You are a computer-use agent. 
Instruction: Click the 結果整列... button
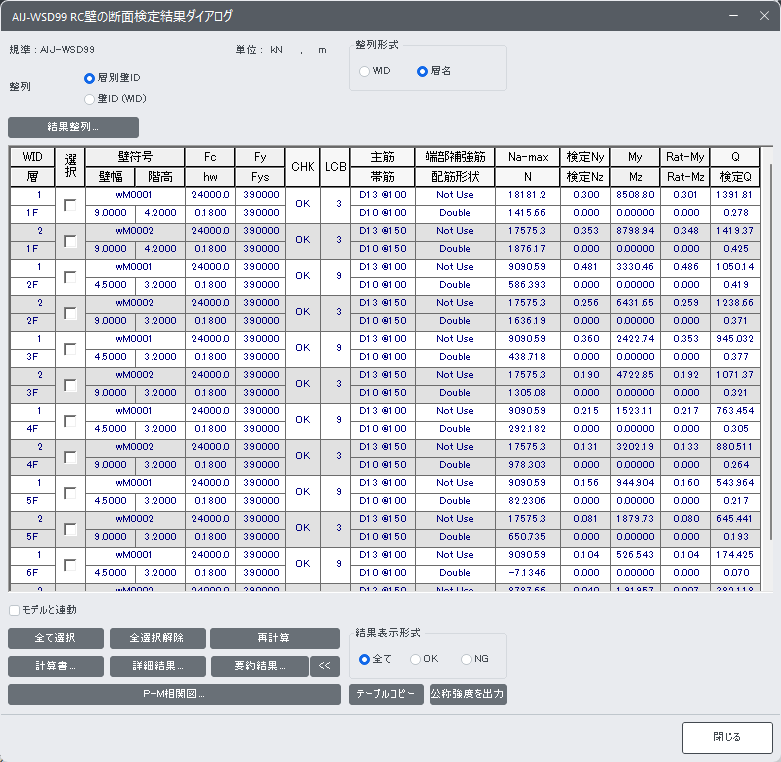(x=73, y=127)
